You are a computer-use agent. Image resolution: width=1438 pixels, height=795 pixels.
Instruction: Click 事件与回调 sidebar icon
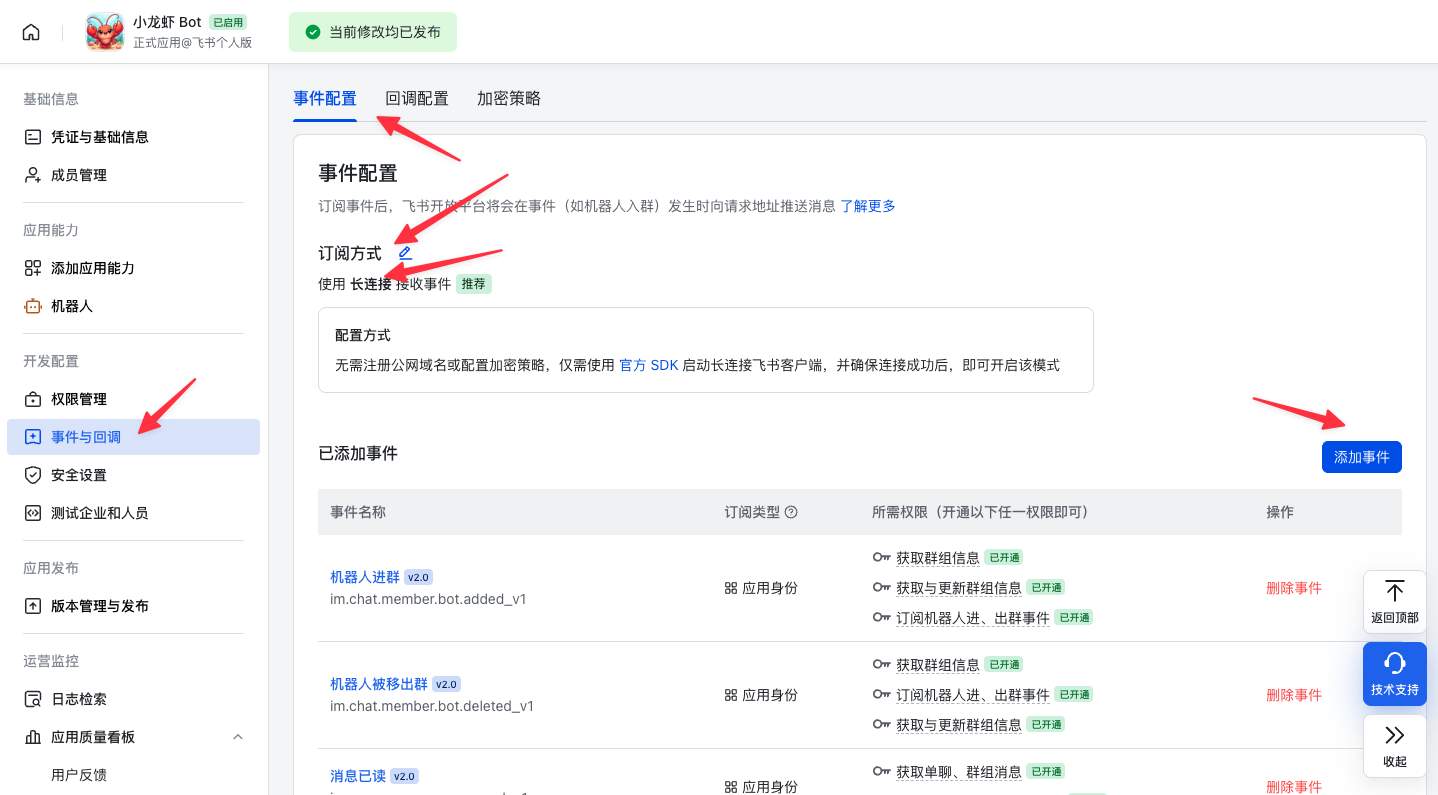[33, 437]
